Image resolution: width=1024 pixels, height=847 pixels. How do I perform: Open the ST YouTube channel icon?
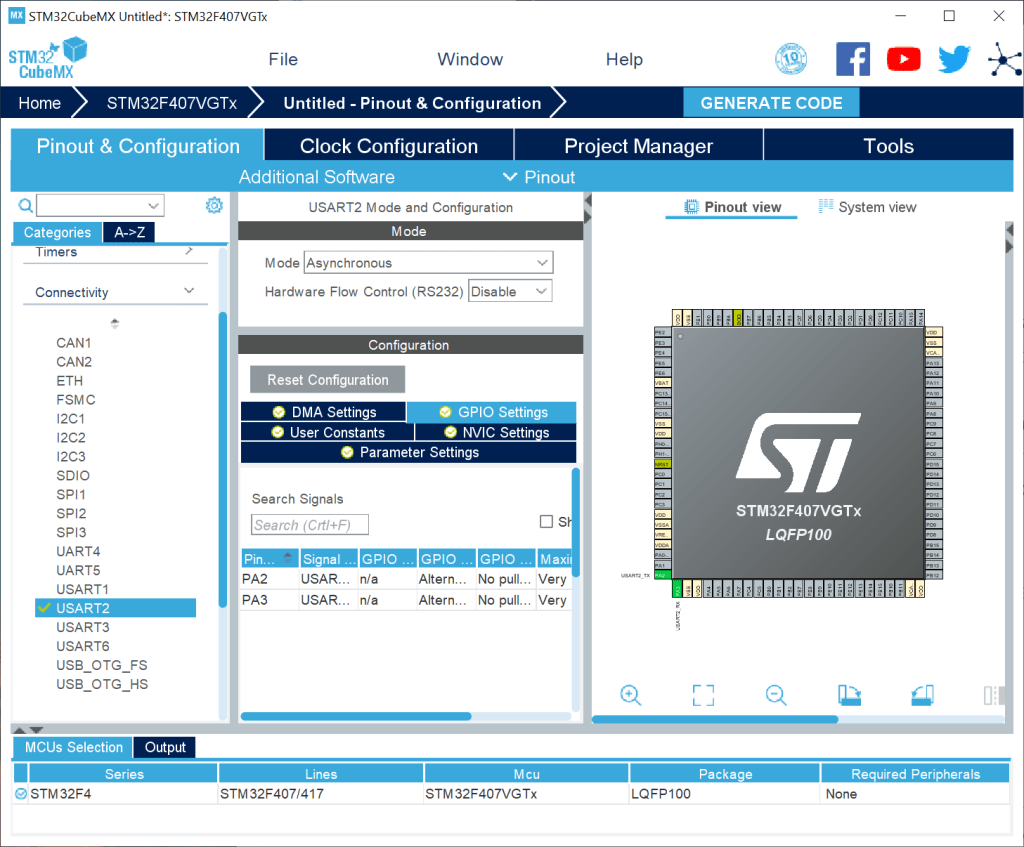point(903,60)
